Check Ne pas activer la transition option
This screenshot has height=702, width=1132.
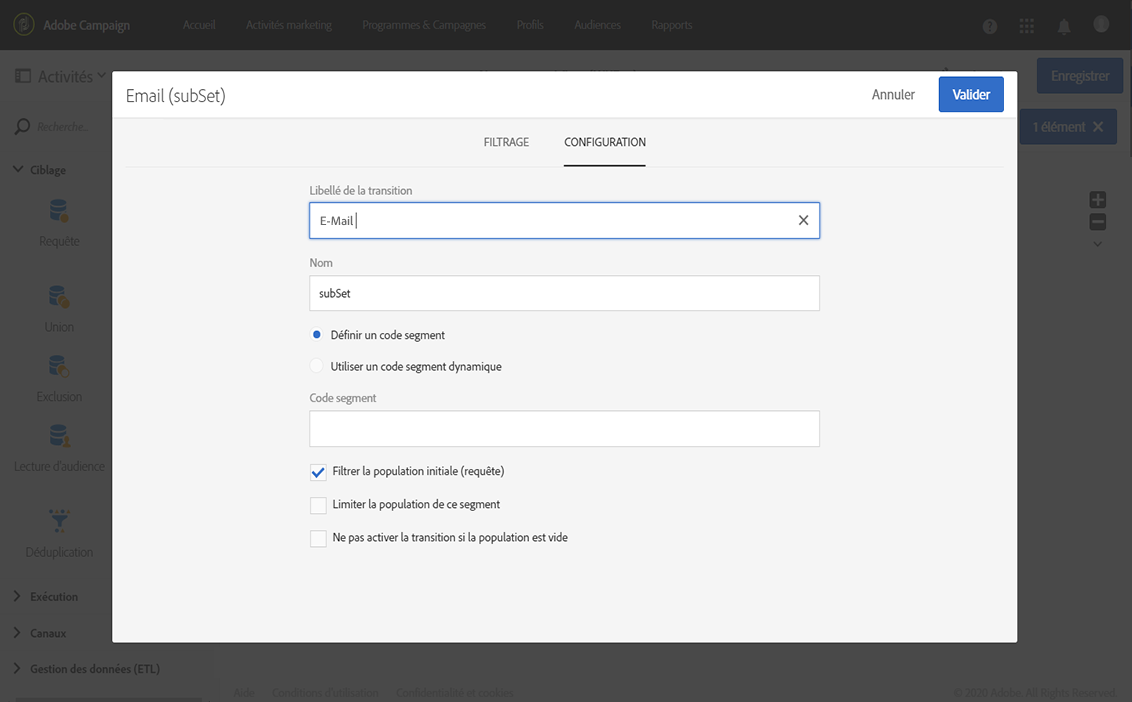[x=318, y=538]
